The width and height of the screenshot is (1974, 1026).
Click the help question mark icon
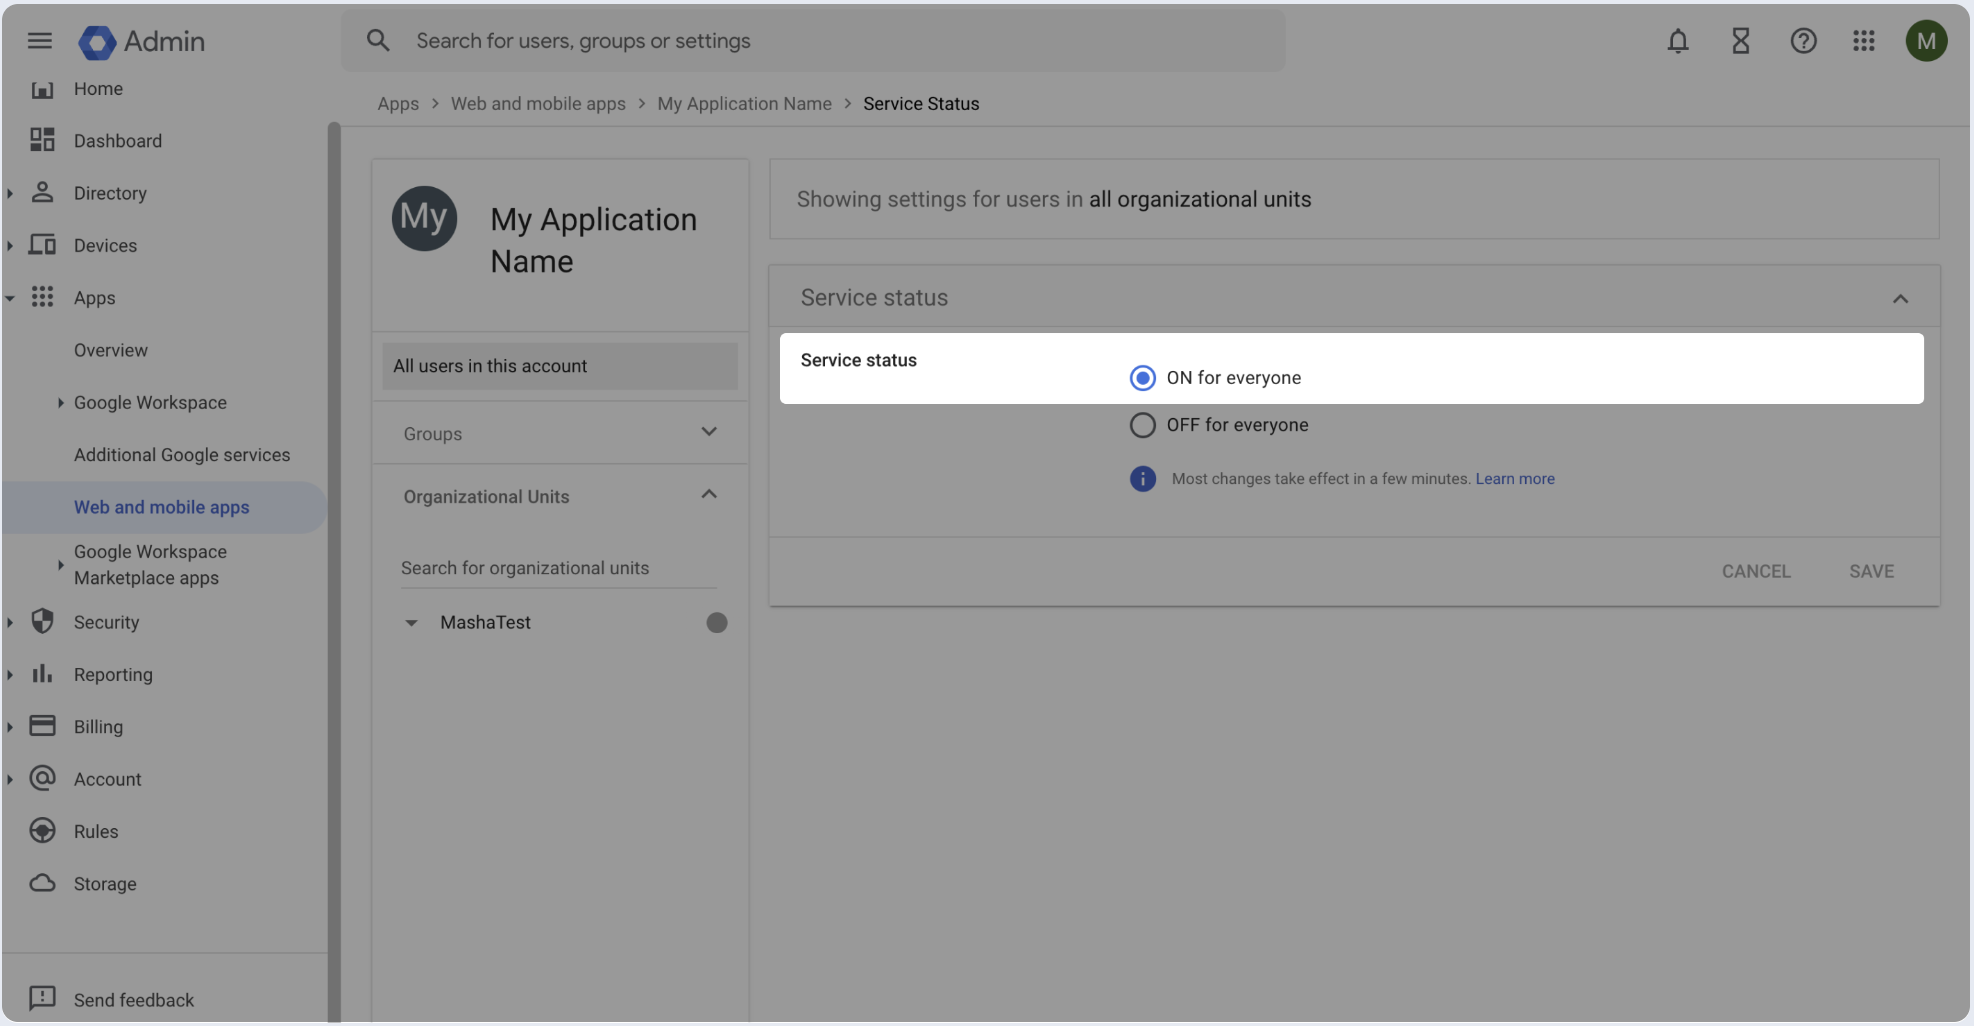[1803, 41]
